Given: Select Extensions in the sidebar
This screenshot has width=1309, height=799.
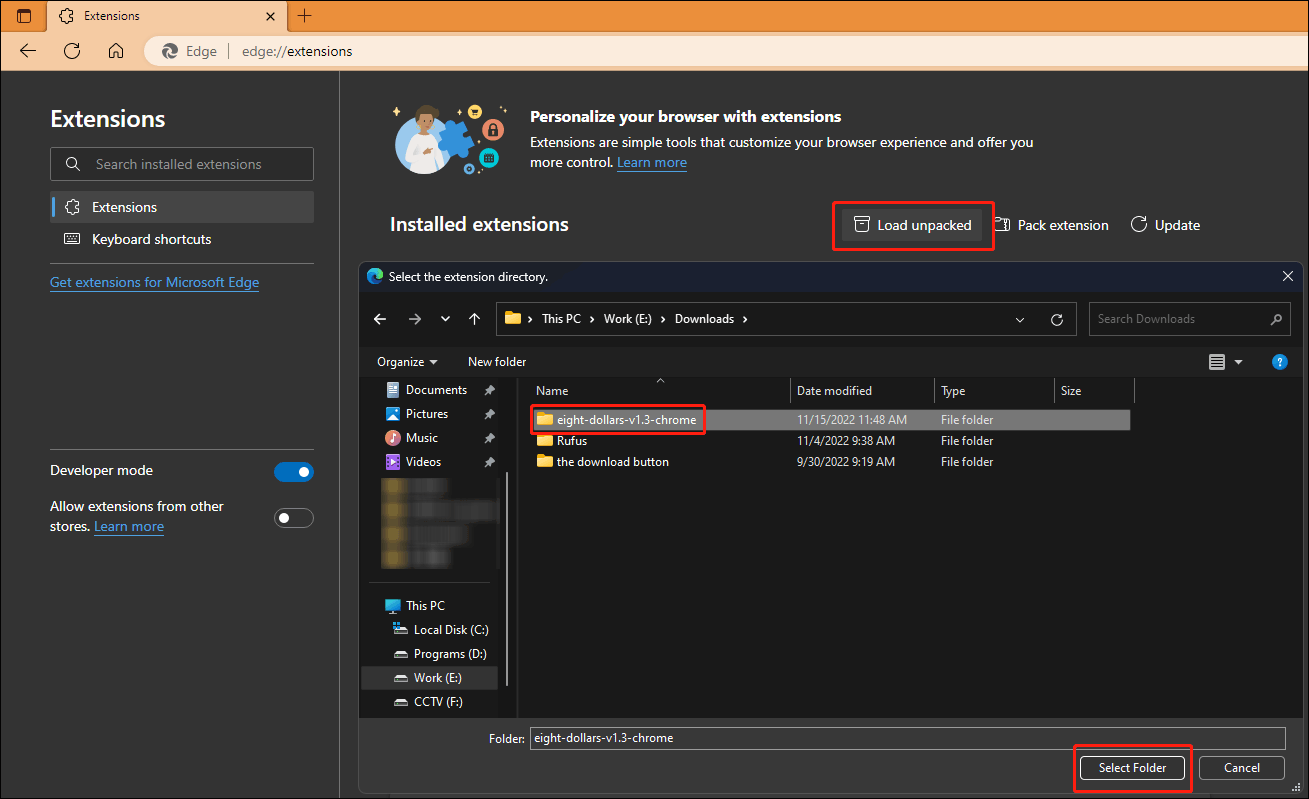Looking at the screenshot, I should (124, 207).
